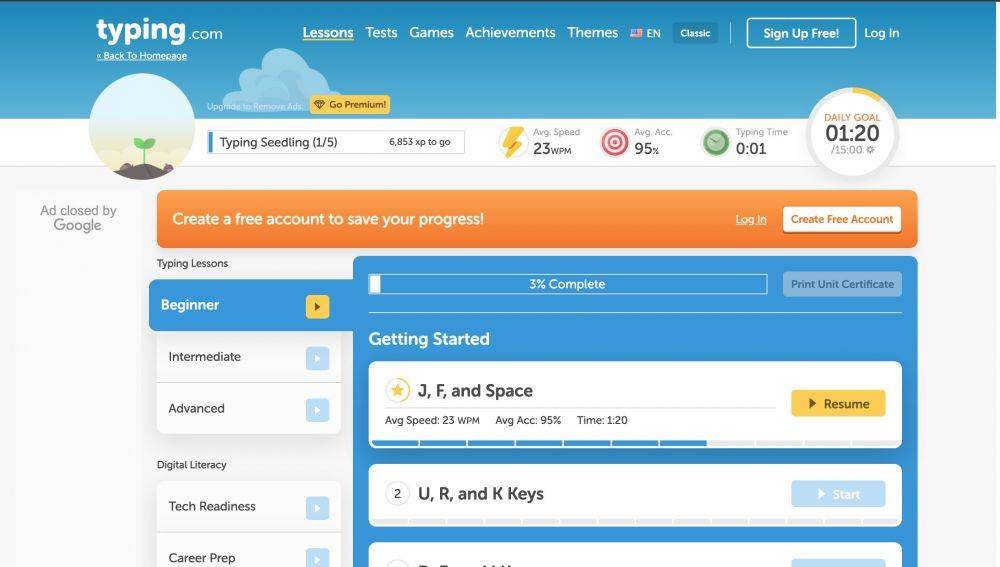Click the Time: 1:20 lesson stat

tap(602, 420)
